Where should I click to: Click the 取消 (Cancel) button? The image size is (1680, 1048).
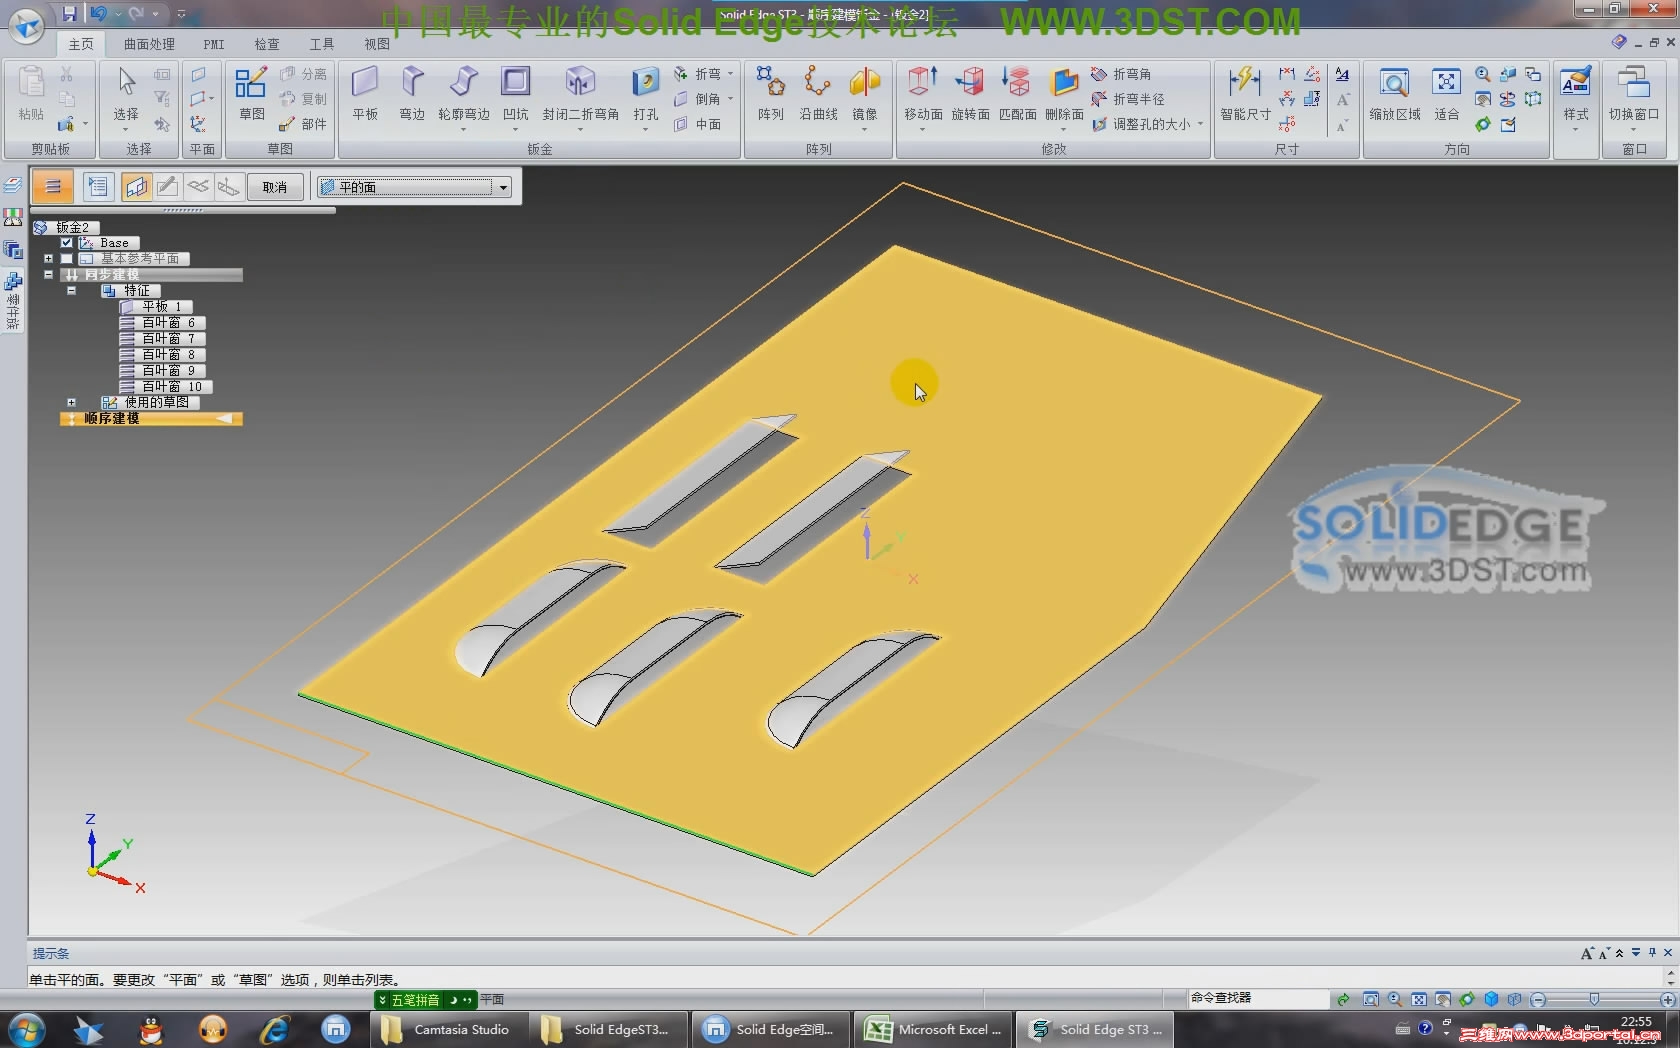tap(275, 187)
